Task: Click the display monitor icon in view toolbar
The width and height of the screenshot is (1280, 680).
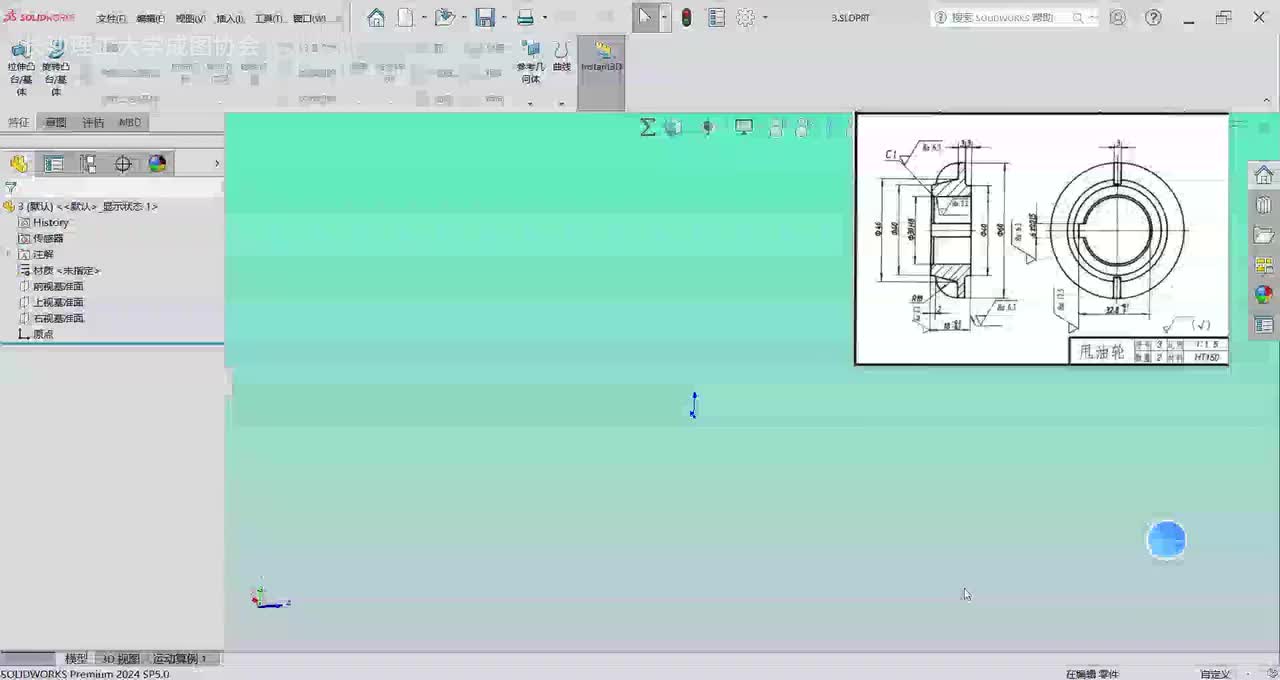Action: point(744,127)
